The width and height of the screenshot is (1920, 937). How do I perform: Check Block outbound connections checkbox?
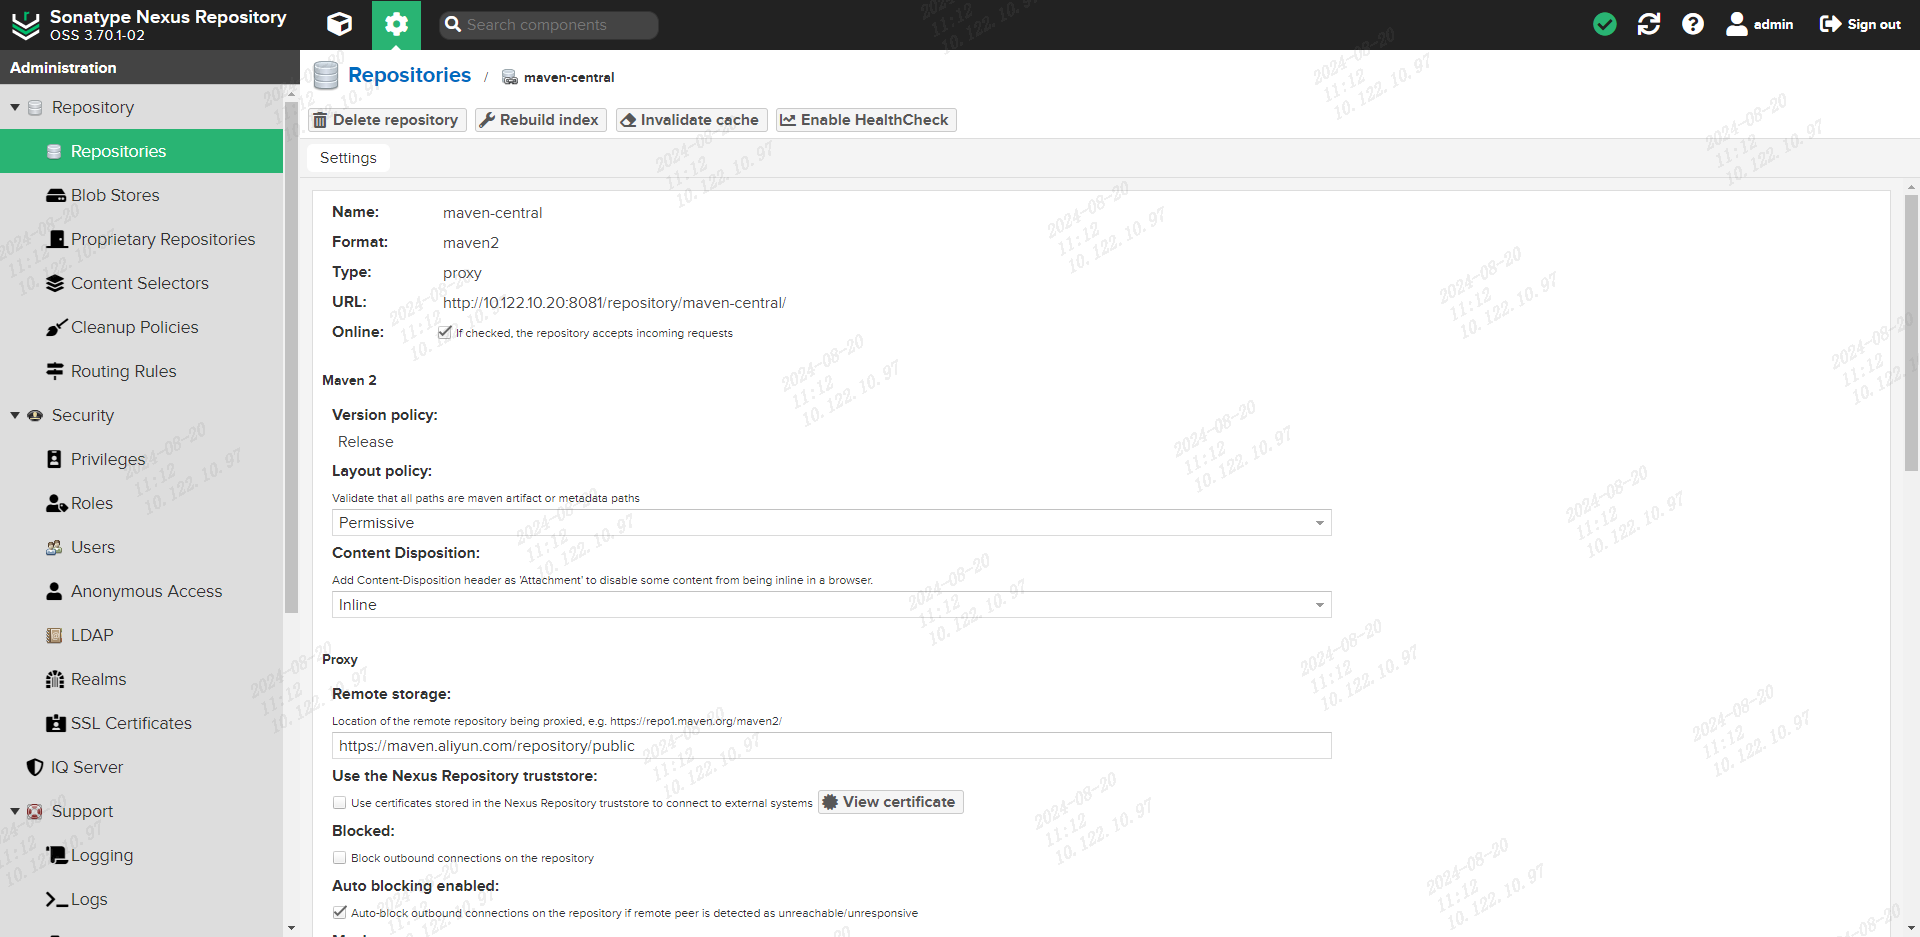click(340, 857)
